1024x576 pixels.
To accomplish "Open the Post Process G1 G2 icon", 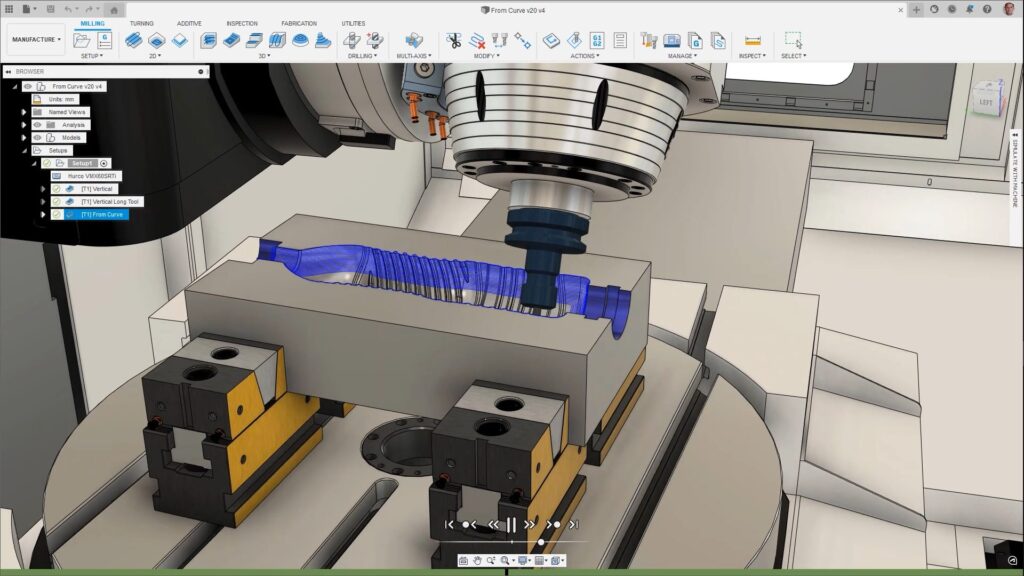I will 597,40.
